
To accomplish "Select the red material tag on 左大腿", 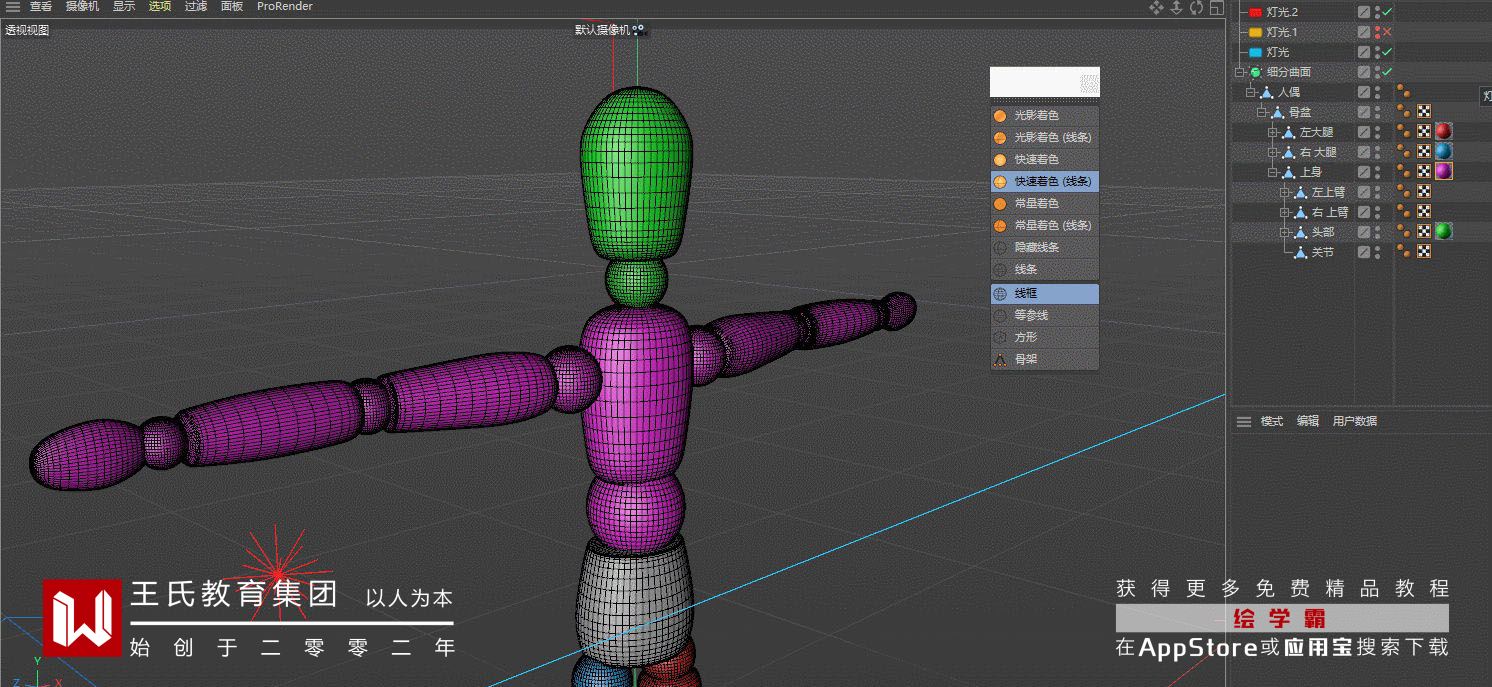I will tap(1443, 132).
